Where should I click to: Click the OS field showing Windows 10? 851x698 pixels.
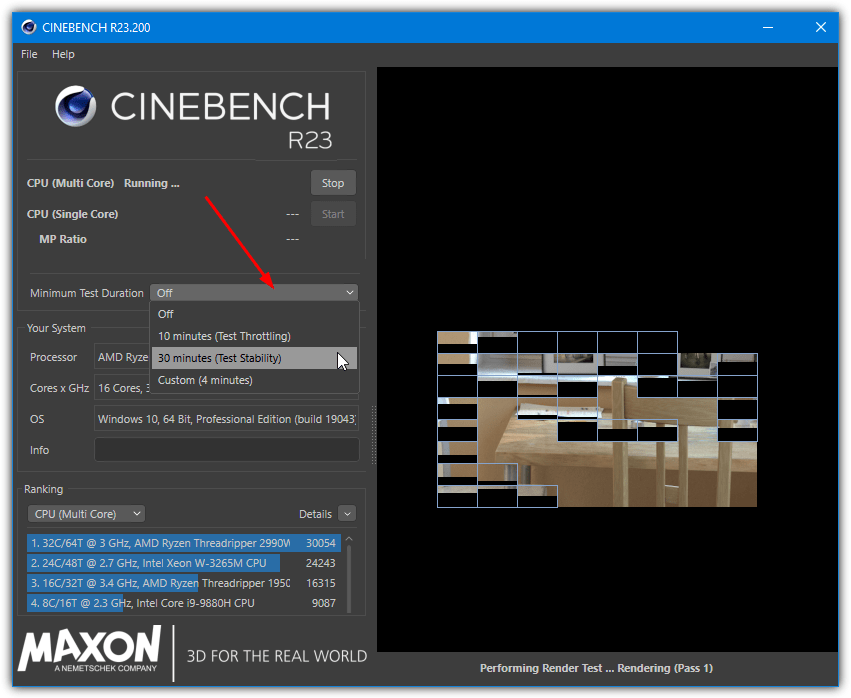coord(226,419)
